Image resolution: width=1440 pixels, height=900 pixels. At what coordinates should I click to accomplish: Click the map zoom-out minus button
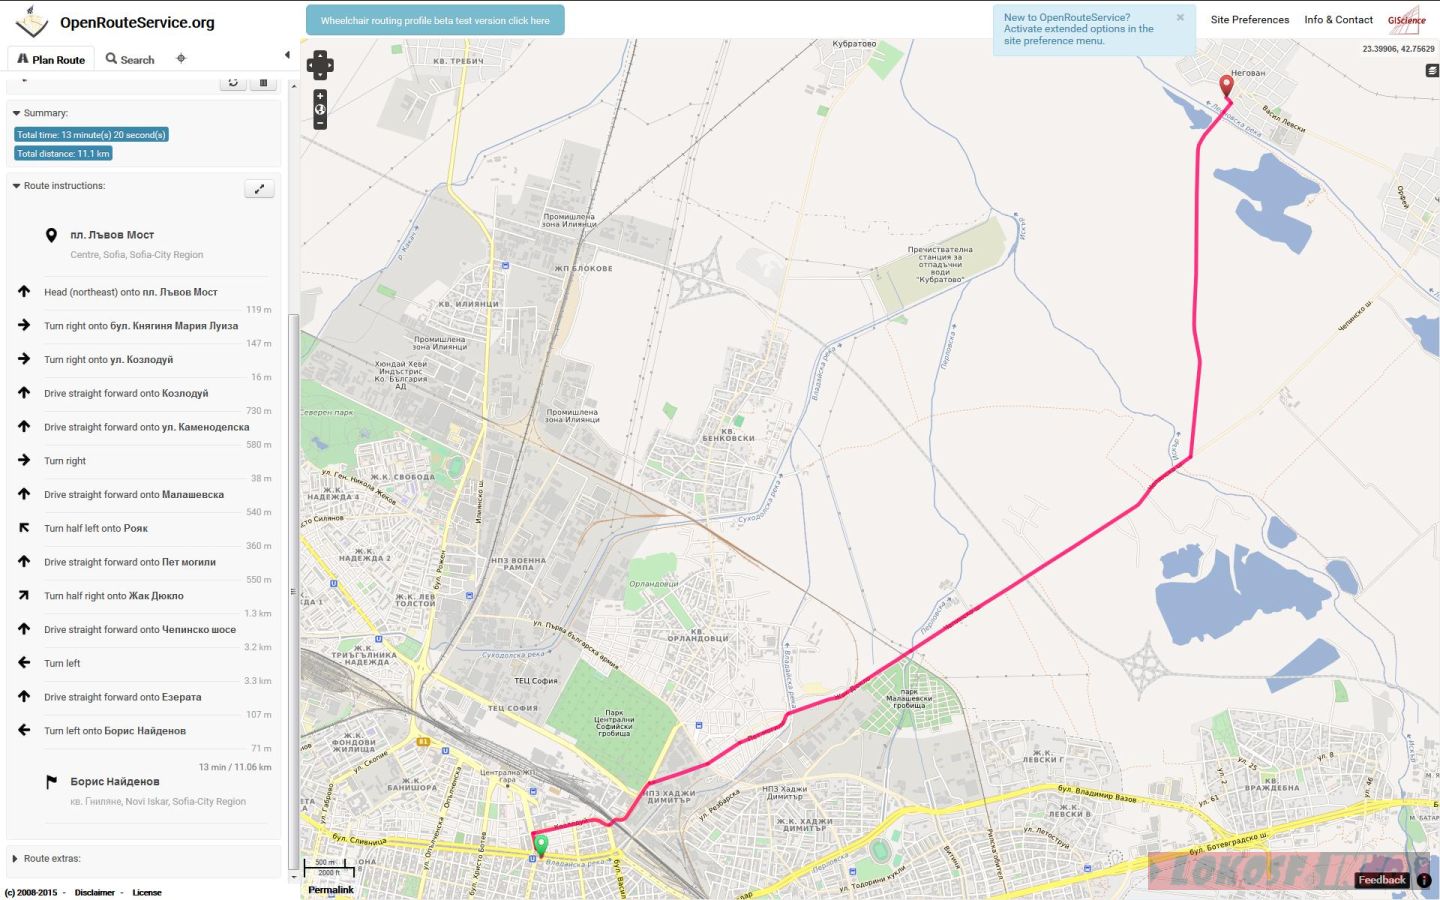click(320, 123)
